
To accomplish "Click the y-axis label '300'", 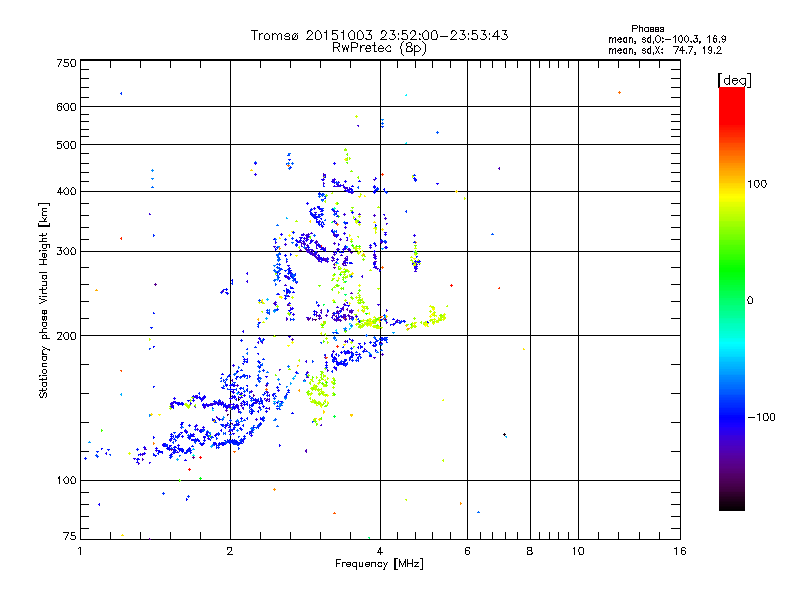I will (66, 251).
